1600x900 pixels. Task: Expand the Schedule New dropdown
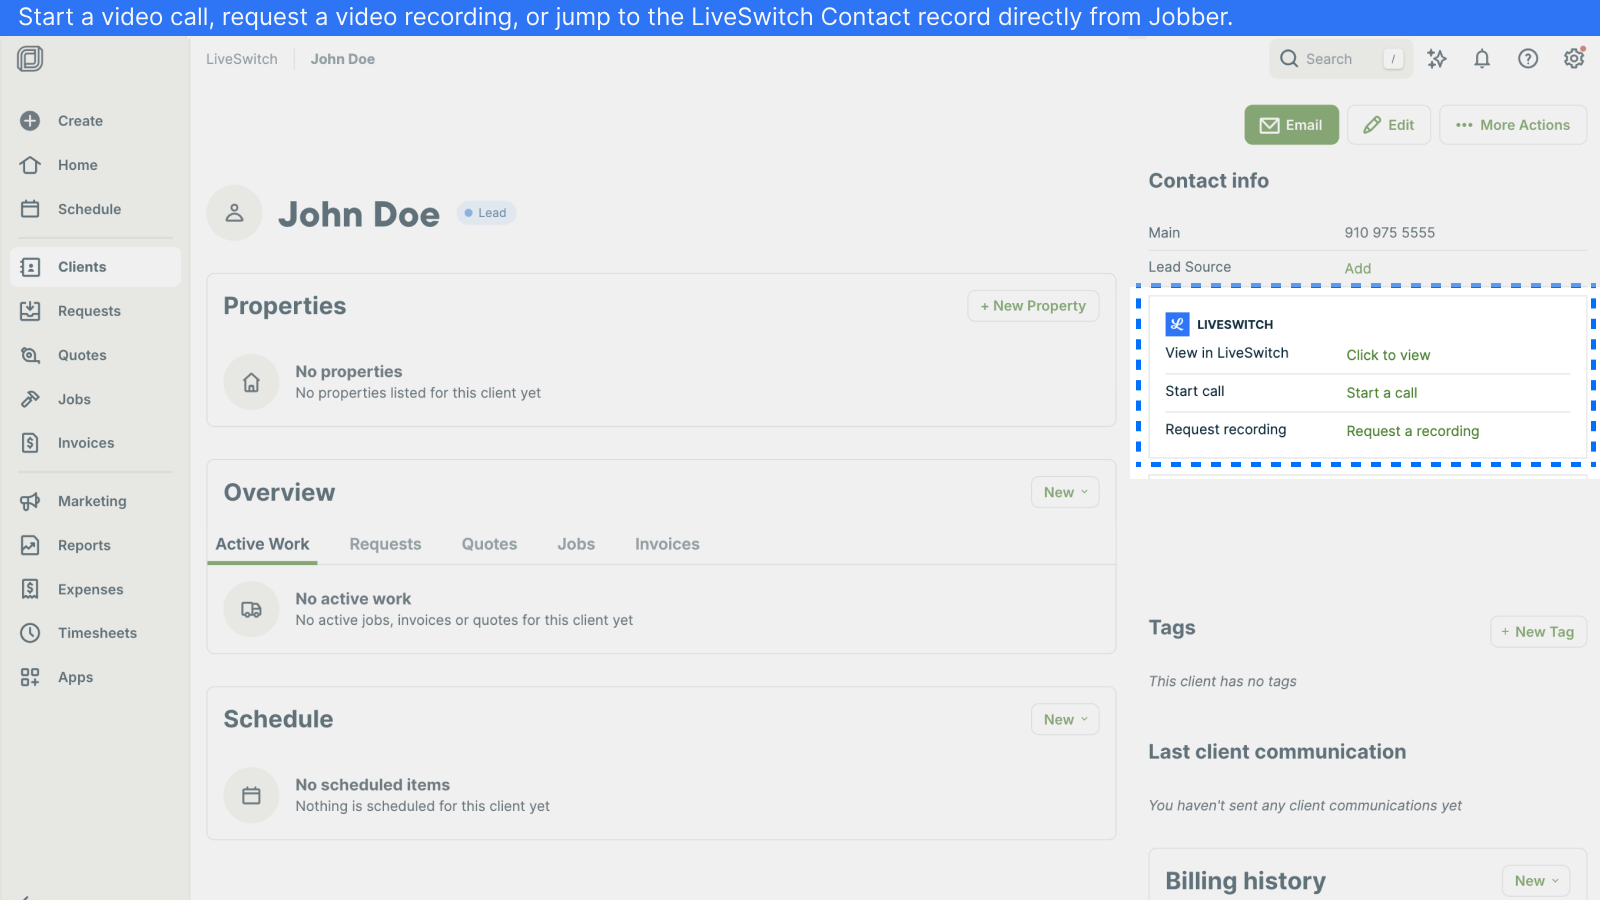tap(1065, 719)
